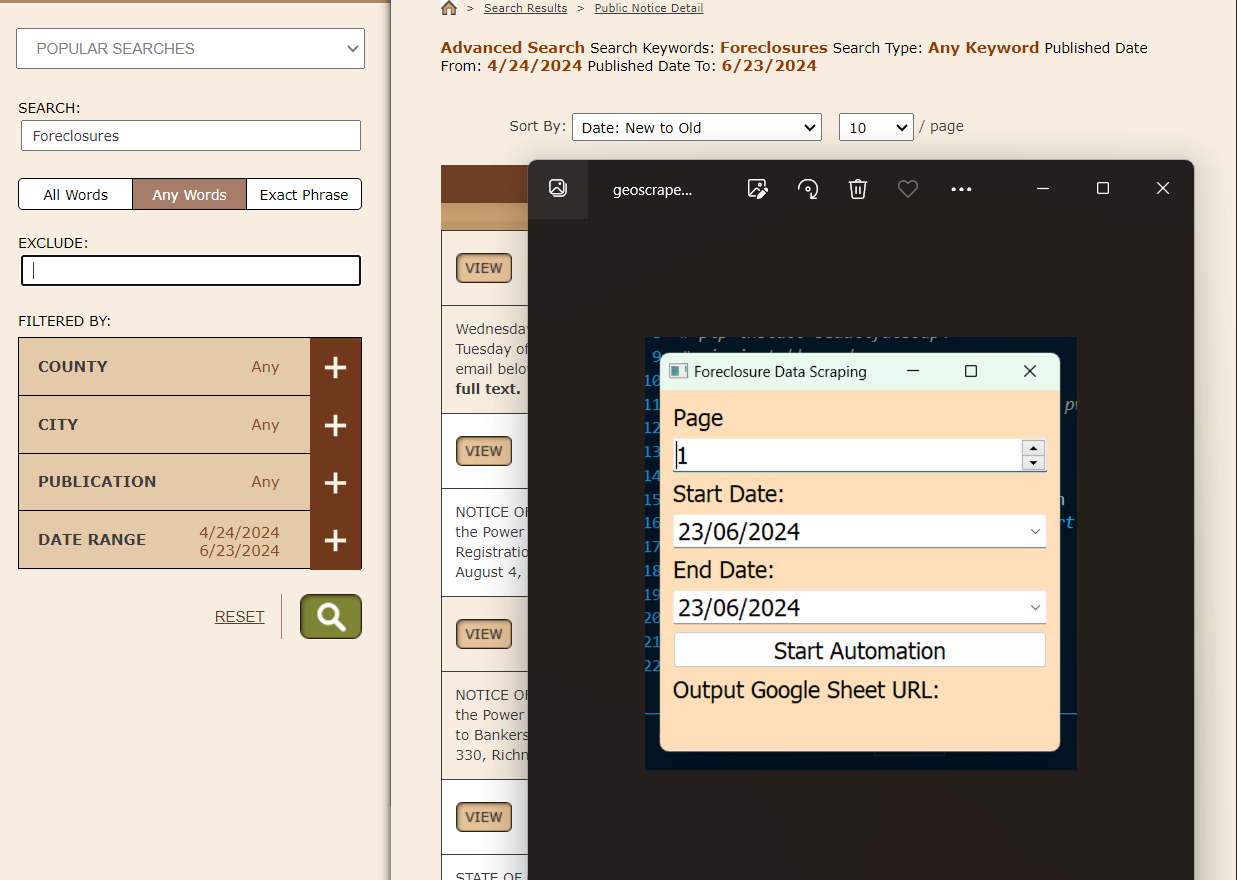Click into the Exclude text field
Image resolution: width=1237 pixels, height=880 pixels.
click(190, 271)
